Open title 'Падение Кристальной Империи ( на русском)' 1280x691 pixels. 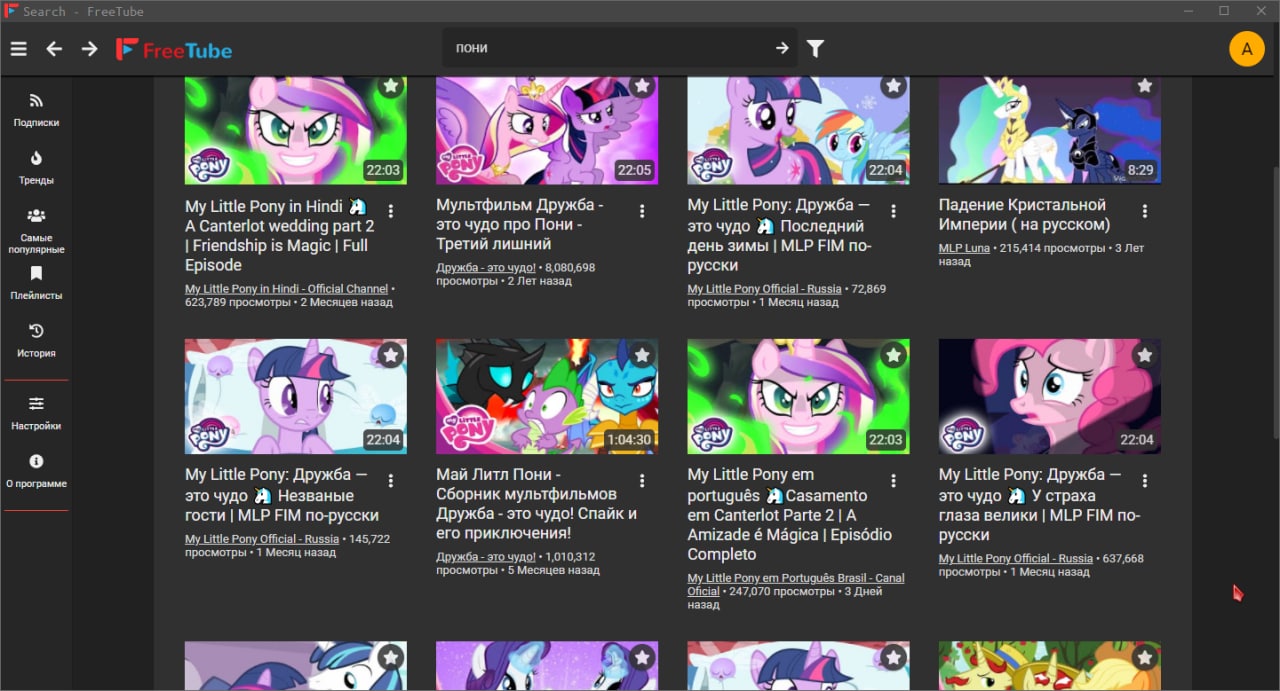point(1024,215)
